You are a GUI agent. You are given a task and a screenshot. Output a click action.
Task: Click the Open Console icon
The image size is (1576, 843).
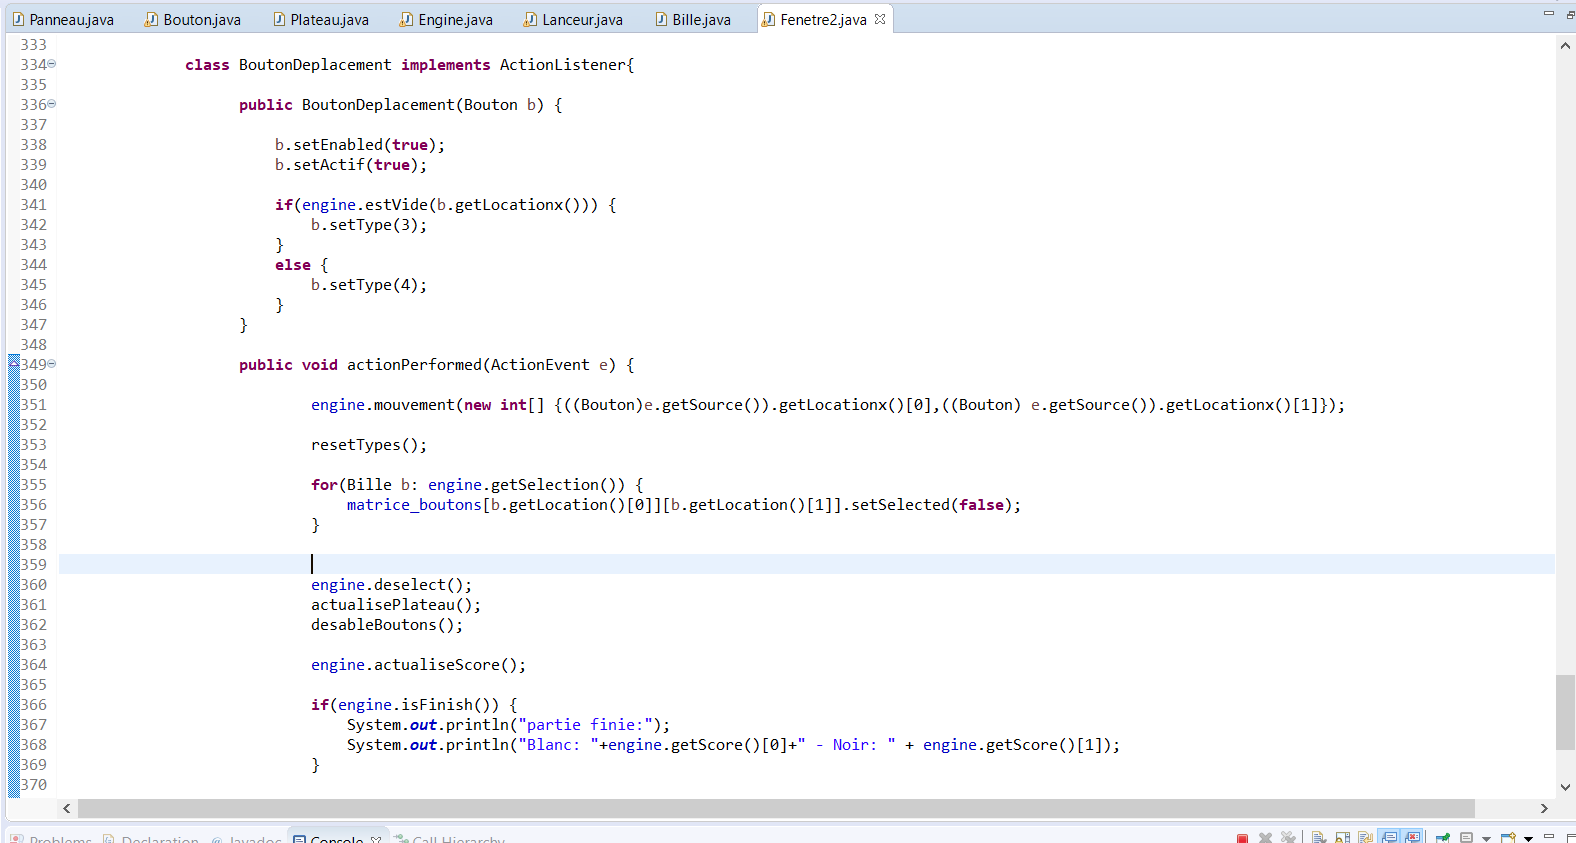pyautogui.click(x=1509, y=838)
